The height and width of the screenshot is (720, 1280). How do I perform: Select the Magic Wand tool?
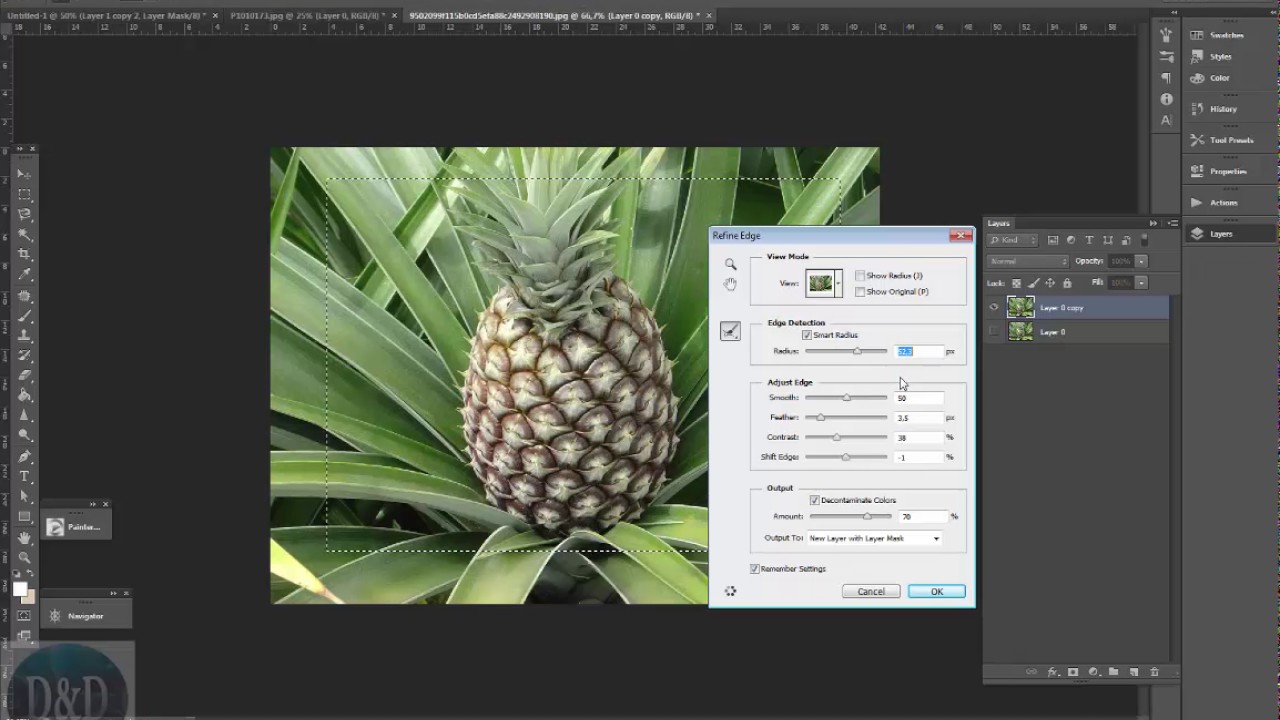click(25, 235)
